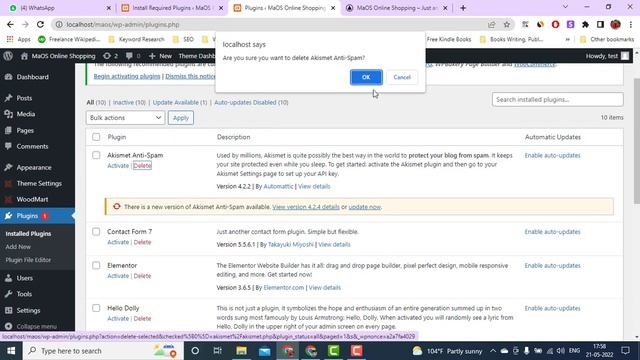Check the Contact Form 7 checkbox
This screenshot has height=360, width=640.
coord(96,231)
